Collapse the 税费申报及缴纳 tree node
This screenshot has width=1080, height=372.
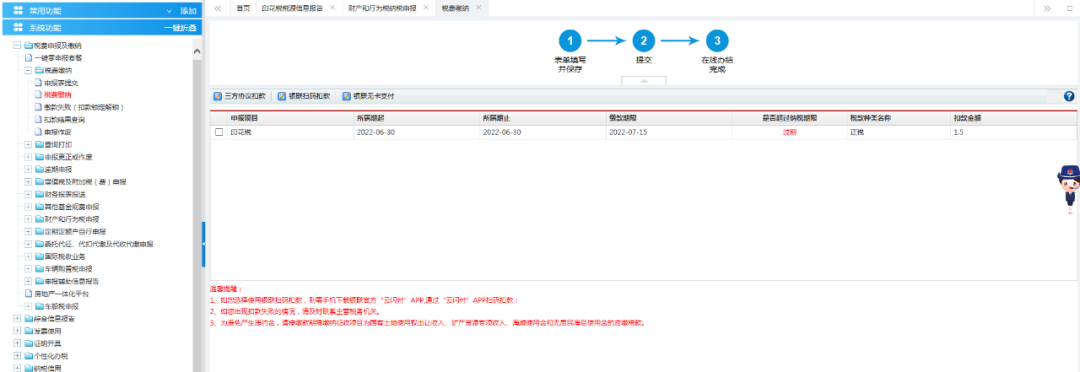coord(17,45)
